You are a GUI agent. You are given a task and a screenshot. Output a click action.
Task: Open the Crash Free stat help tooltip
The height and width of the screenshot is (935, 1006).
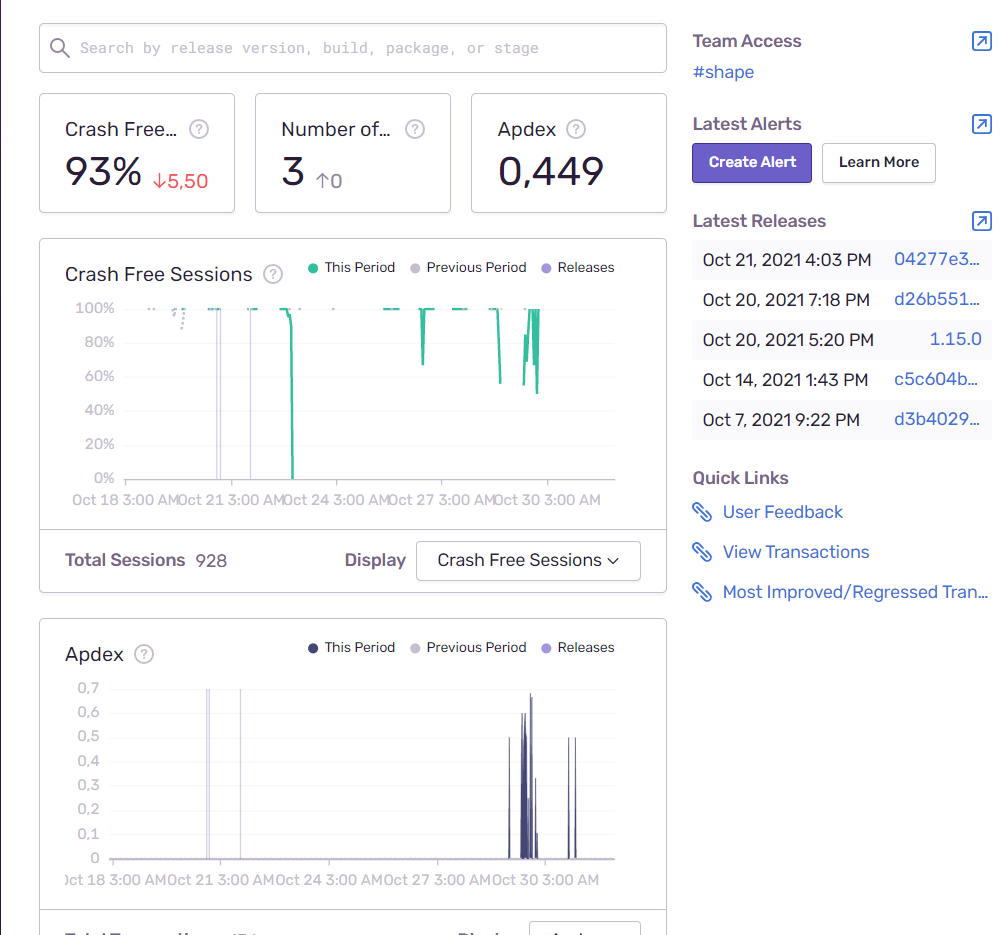coord(199,129)
